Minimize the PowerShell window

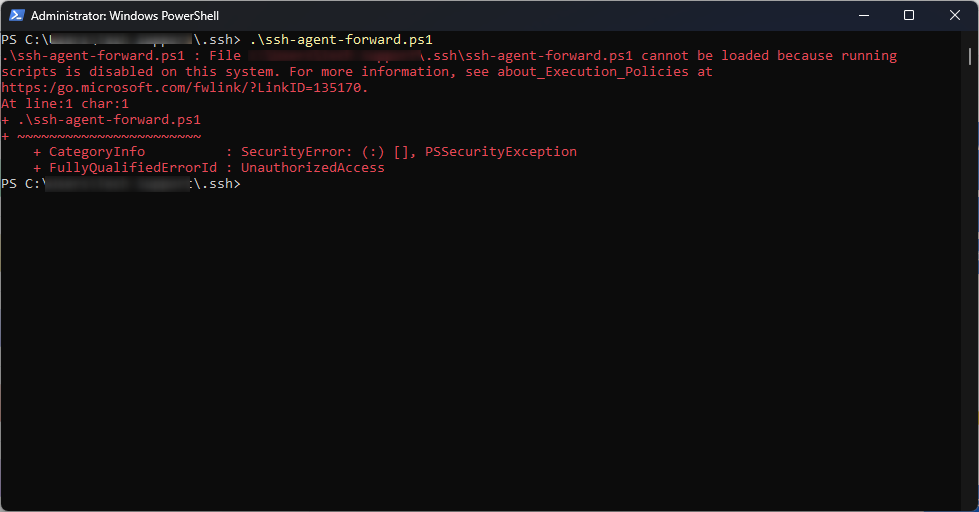[x=864, y=16]
